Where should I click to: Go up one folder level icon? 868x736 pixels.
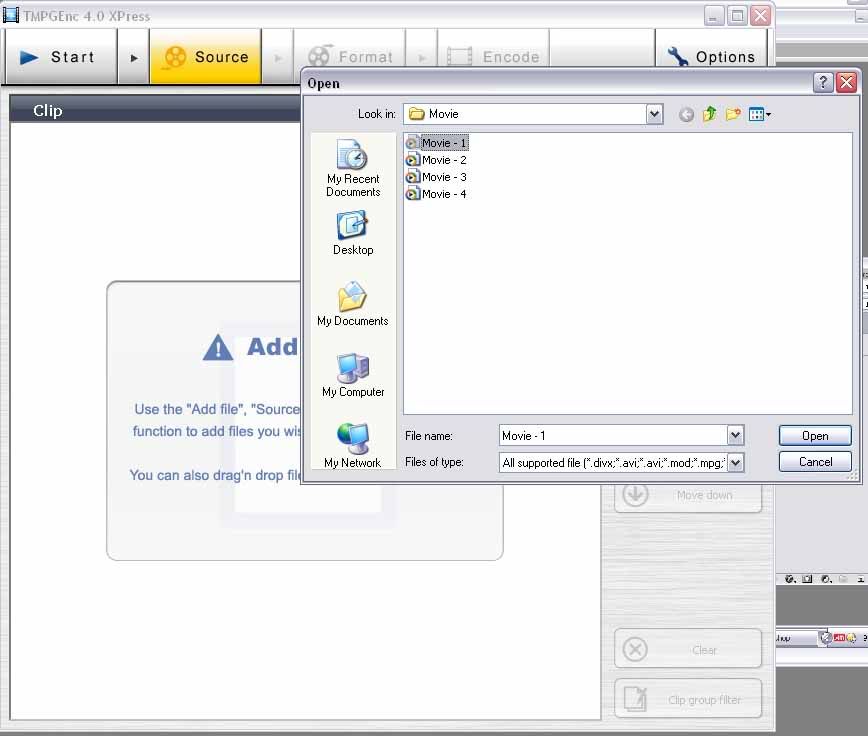[710, 114]
